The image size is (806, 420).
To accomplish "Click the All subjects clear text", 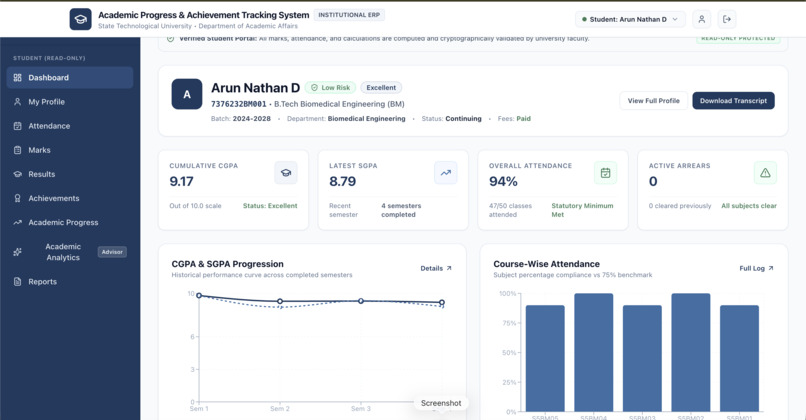I will click(x=749, y=206).
